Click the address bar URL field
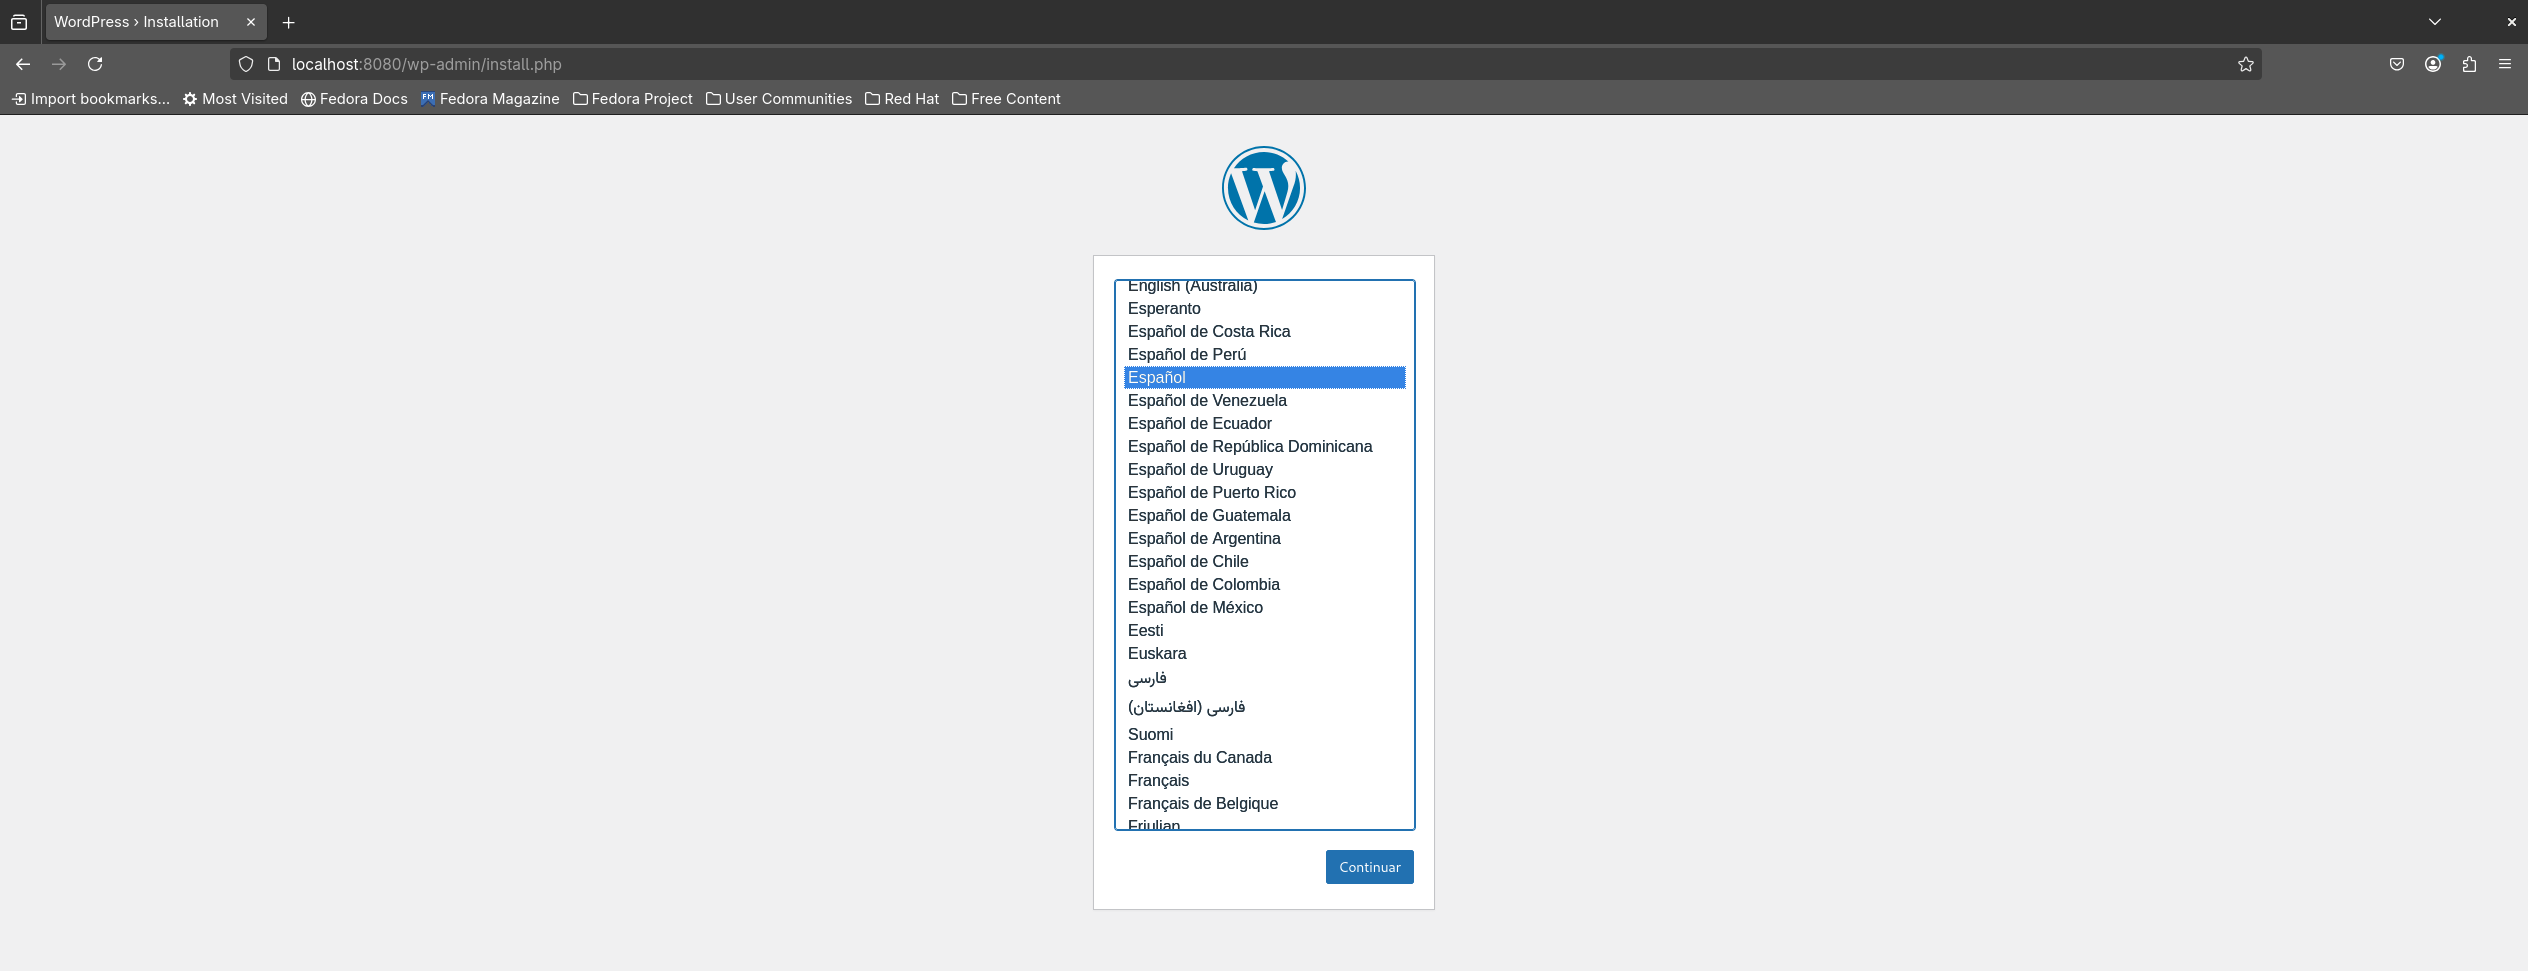The image size is (2528, 971). tap(1245, 64)
